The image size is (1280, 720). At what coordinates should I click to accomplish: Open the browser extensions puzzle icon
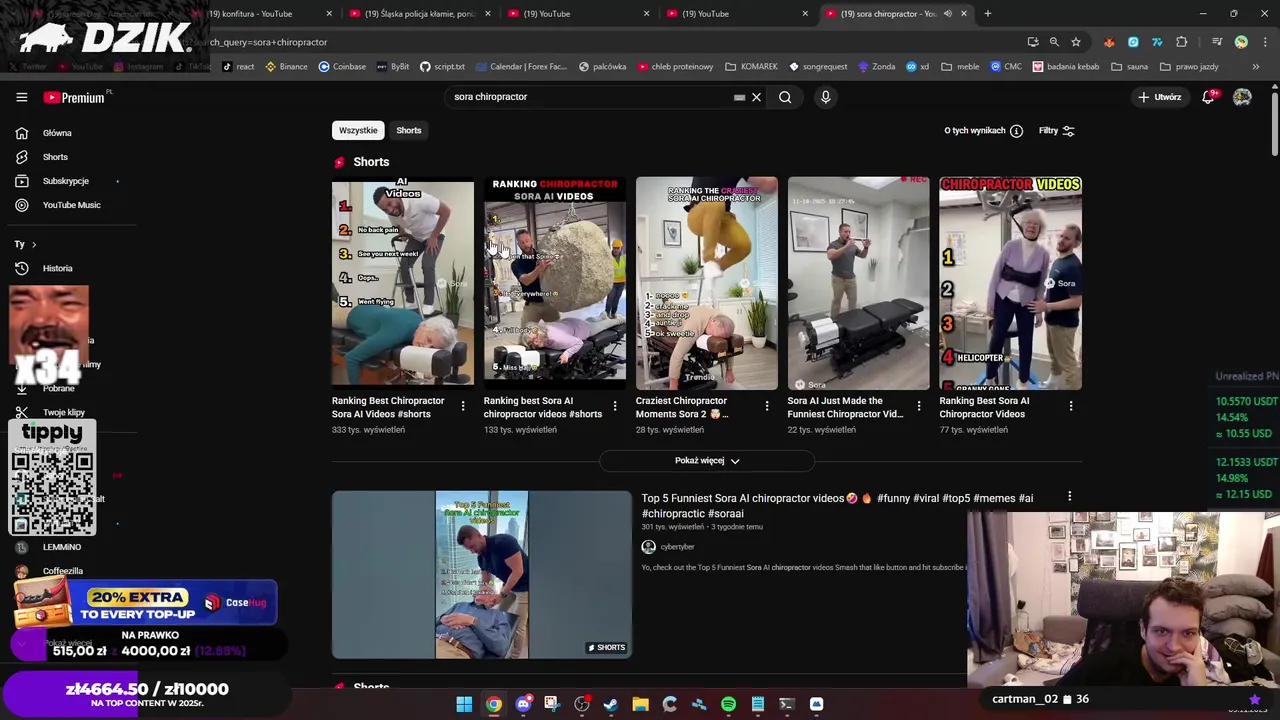[1182, 42]
